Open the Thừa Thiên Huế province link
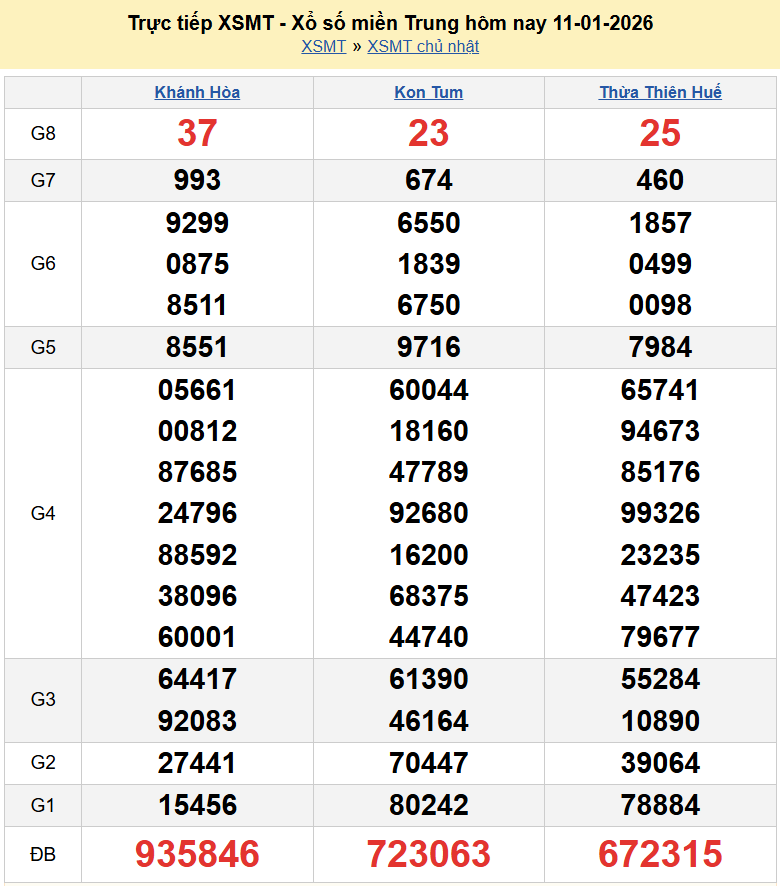 pos(660,92)
